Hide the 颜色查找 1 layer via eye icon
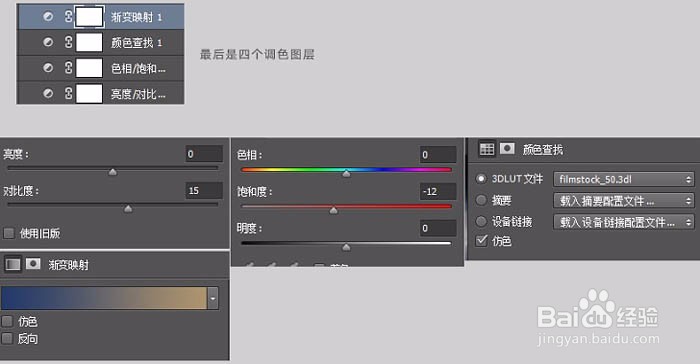This screenshot has height=364, width=700. [48, 42]
